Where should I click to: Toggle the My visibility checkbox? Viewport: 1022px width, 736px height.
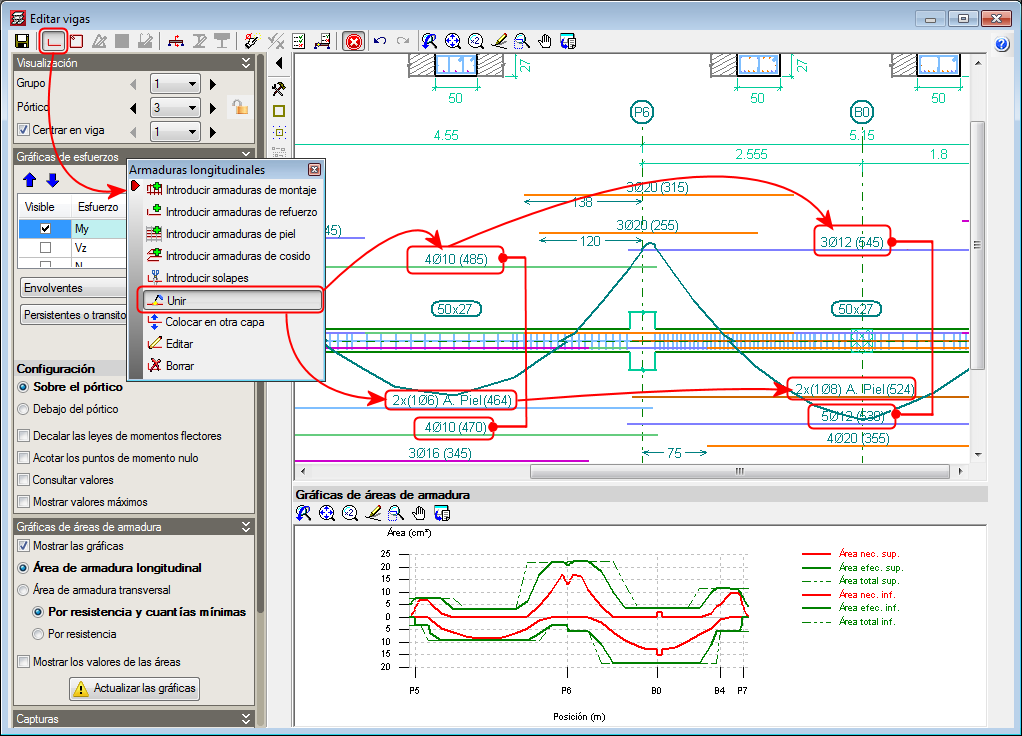pos(45,229)
